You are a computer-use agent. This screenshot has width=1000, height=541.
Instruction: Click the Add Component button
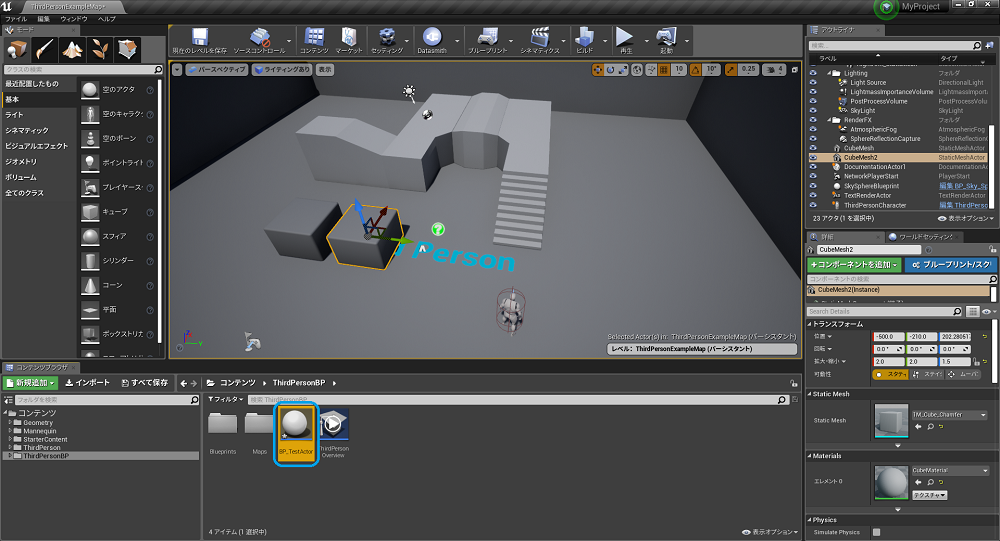click(x=855, y=265)
